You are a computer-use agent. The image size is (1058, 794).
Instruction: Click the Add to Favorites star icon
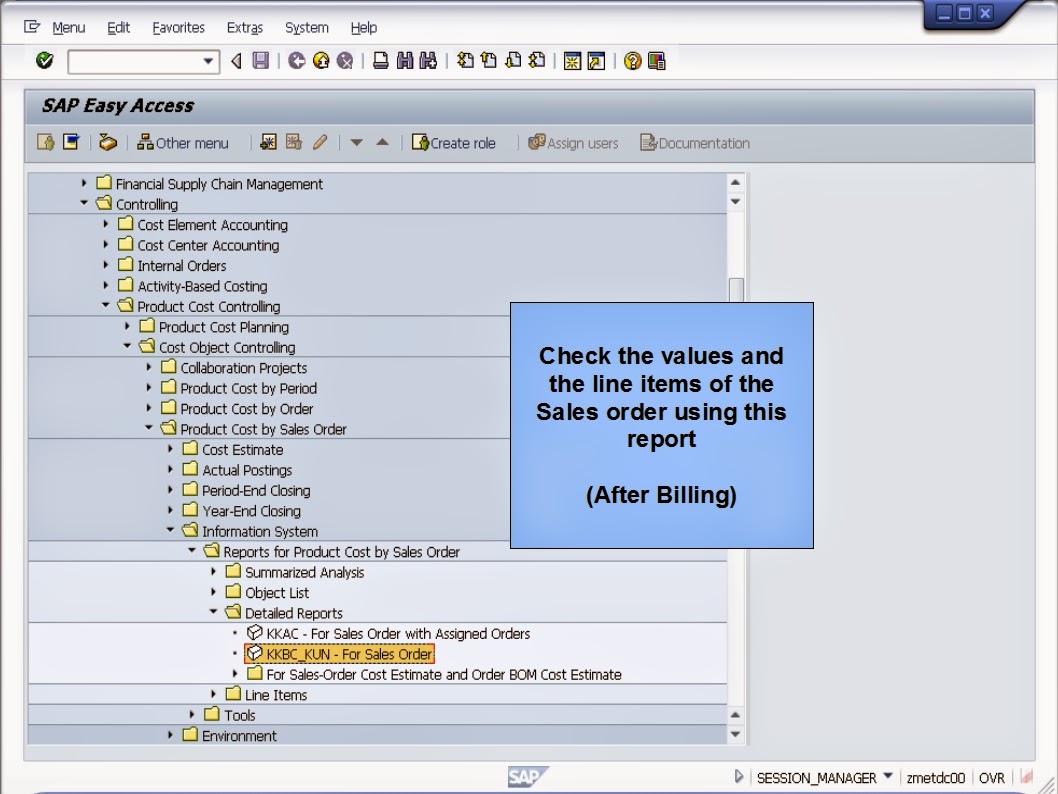(268, 142)
